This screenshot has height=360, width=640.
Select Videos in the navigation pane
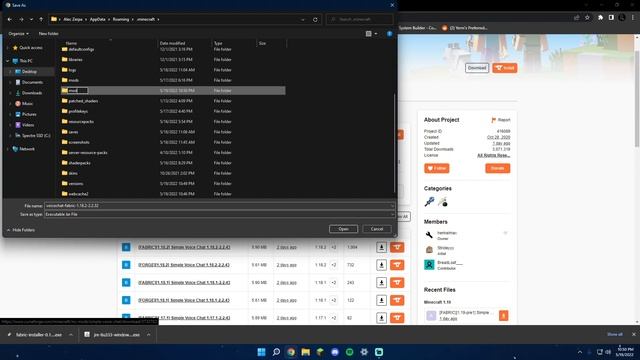click(x=28, y=124)
